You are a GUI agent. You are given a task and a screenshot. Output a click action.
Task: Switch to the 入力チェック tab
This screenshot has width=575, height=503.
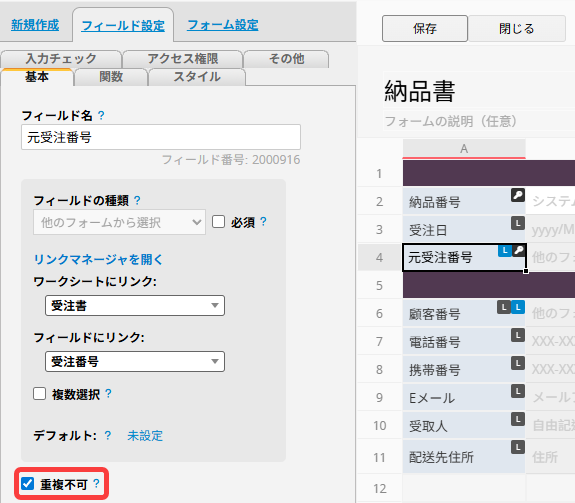[61, 59]
